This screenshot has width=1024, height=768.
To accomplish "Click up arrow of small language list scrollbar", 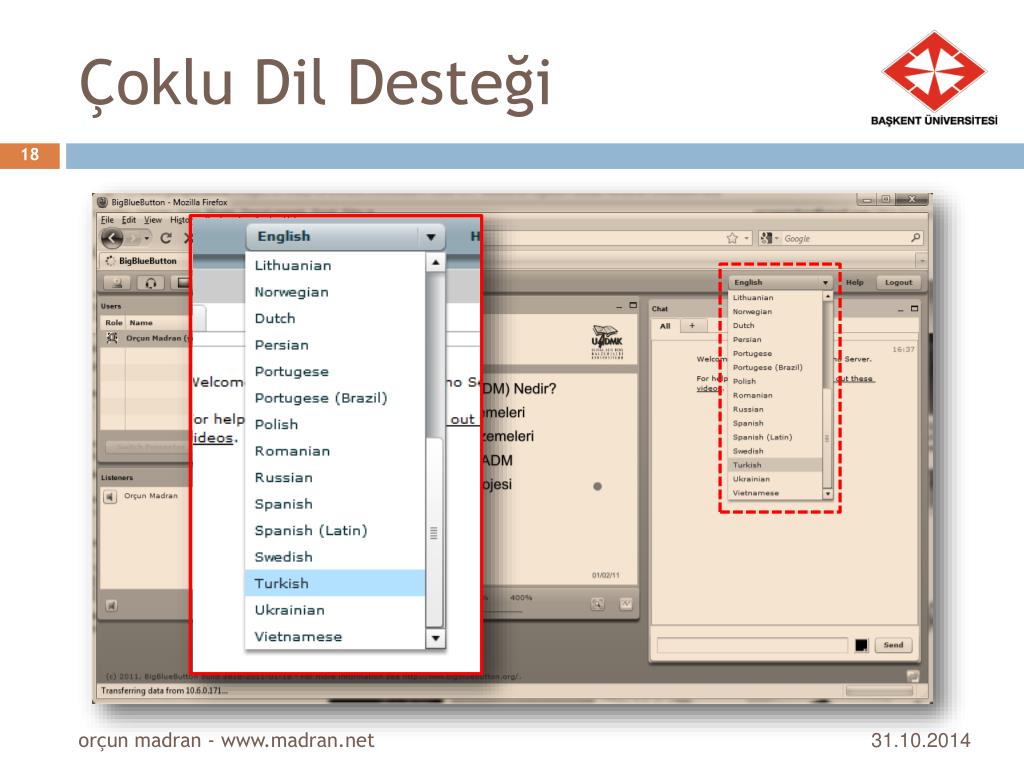I will [x=827, y=296].
